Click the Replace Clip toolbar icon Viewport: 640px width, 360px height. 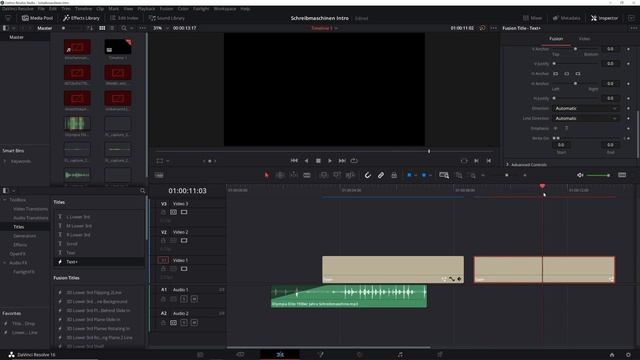(350, 175)
